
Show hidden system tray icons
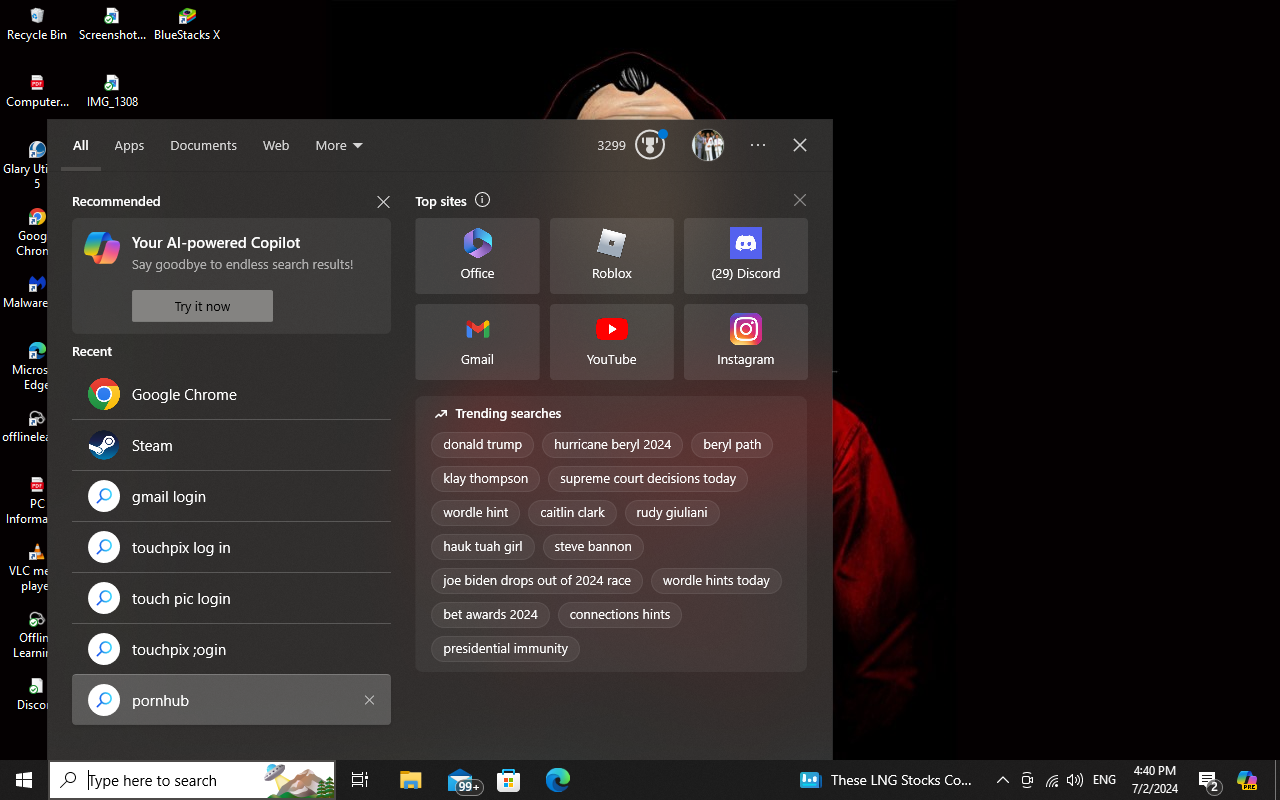pos(1002,780)
